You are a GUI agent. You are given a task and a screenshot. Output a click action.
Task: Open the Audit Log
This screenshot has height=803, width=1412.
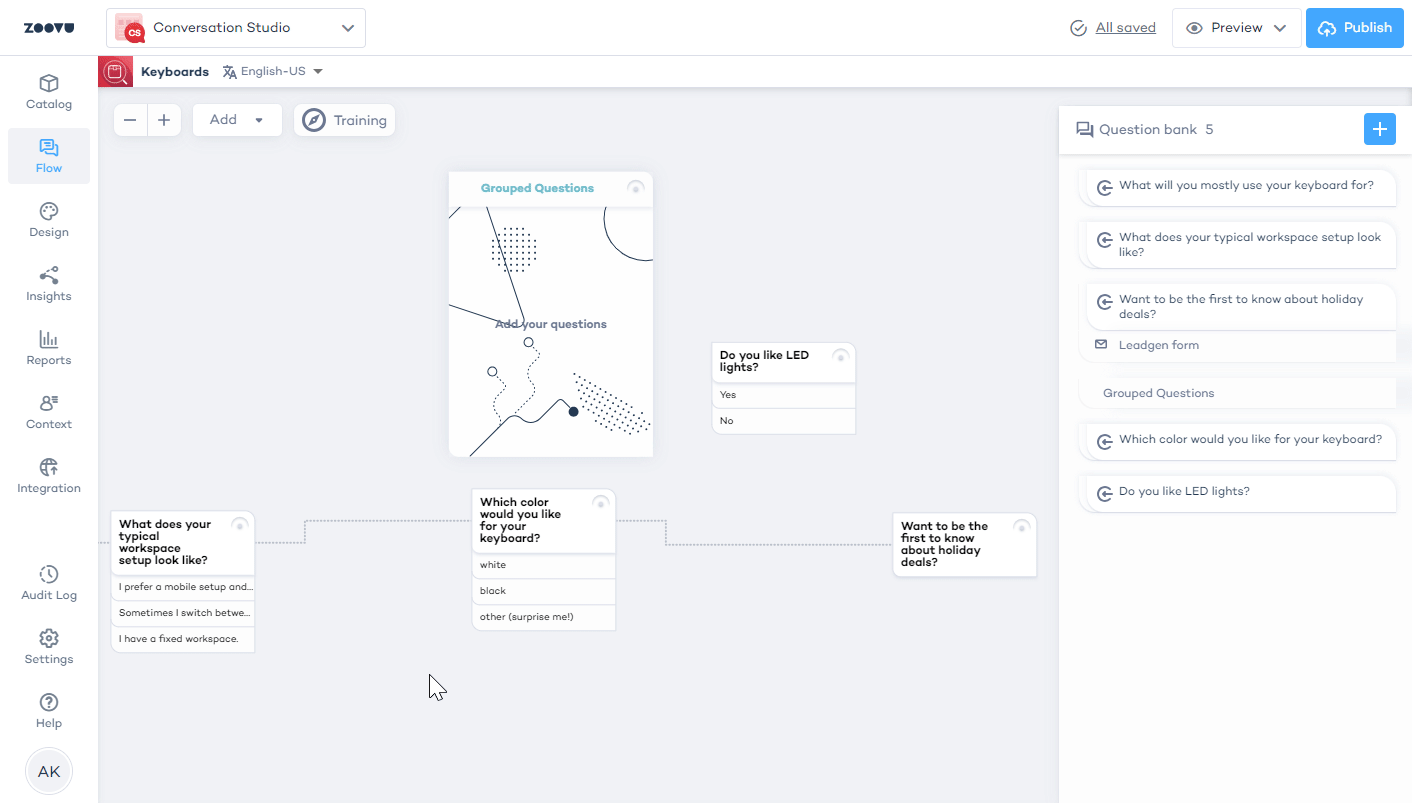[x=49, y=583]
